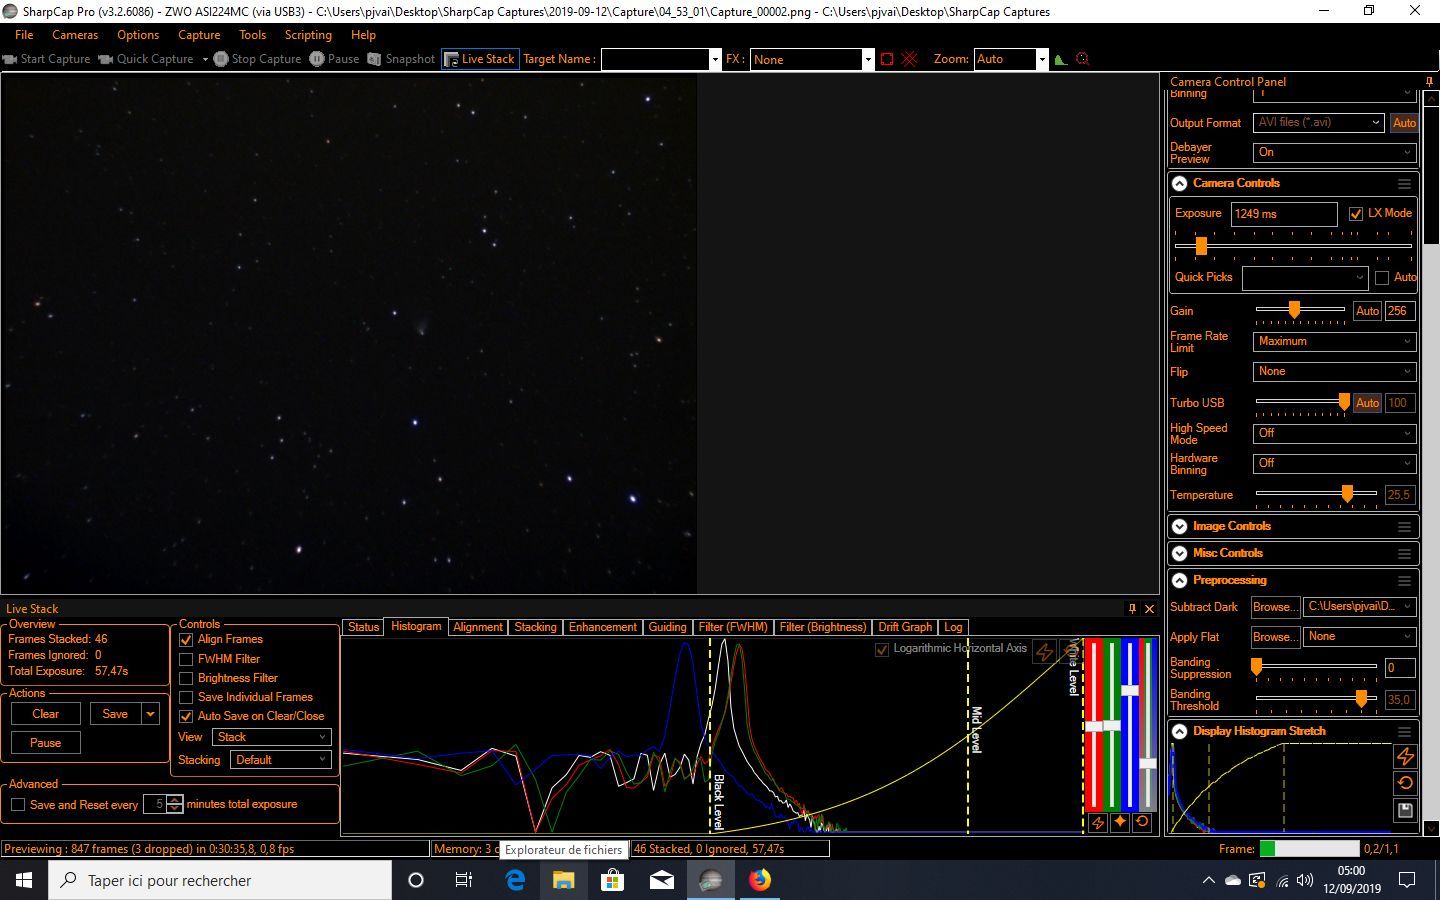
Task: Enable the Brightness Filter checkbox
Action: click(x=186, y=678)
